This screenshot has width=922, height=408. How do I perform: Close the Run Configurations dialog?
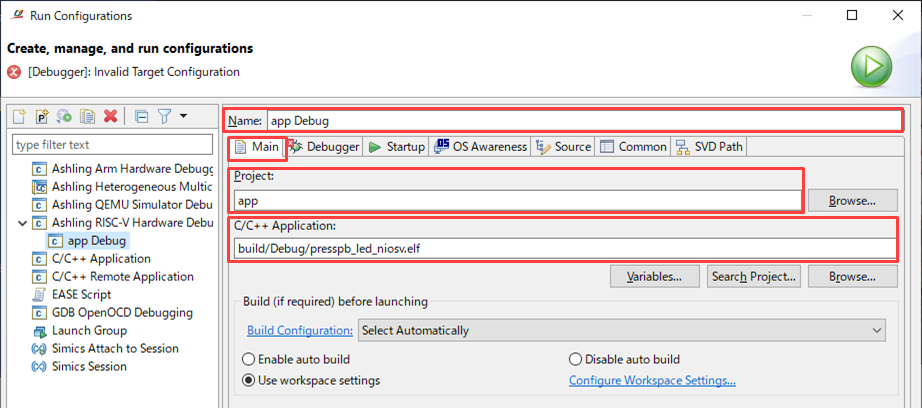897,15
